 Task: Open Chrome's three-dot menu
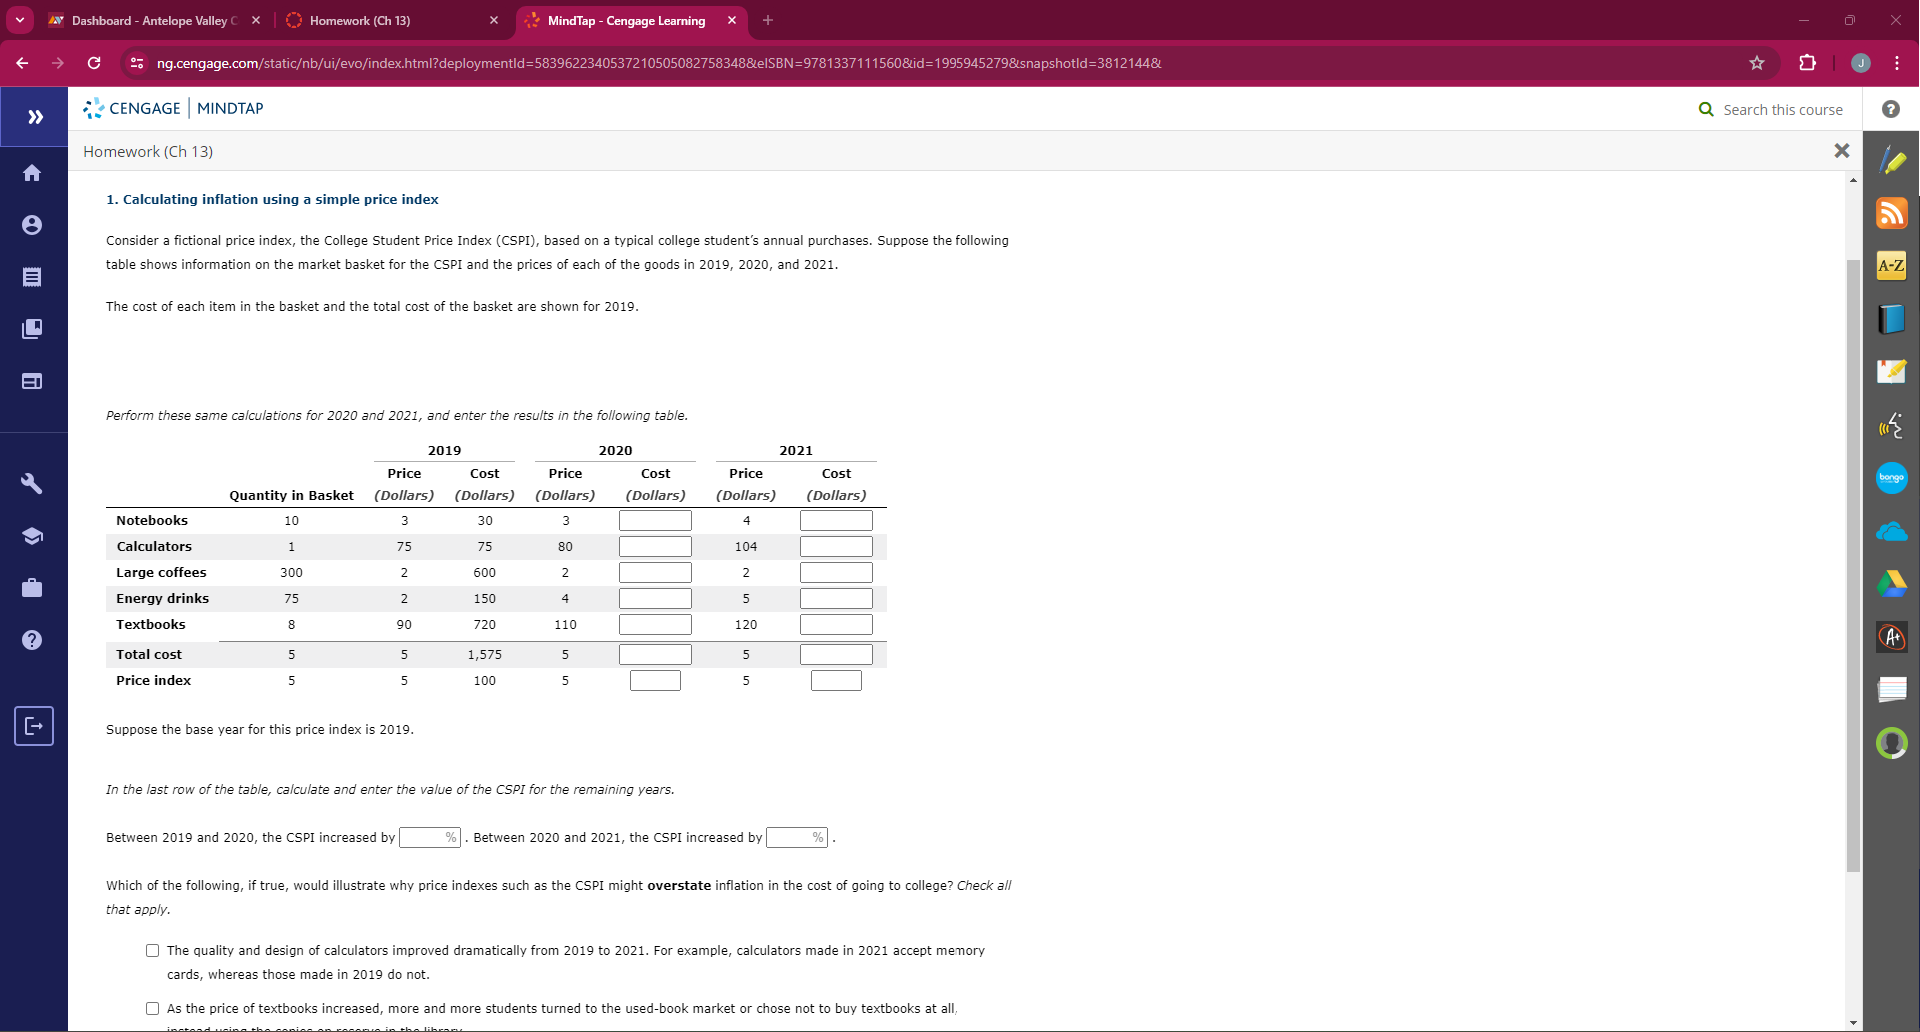[1896, 63]
